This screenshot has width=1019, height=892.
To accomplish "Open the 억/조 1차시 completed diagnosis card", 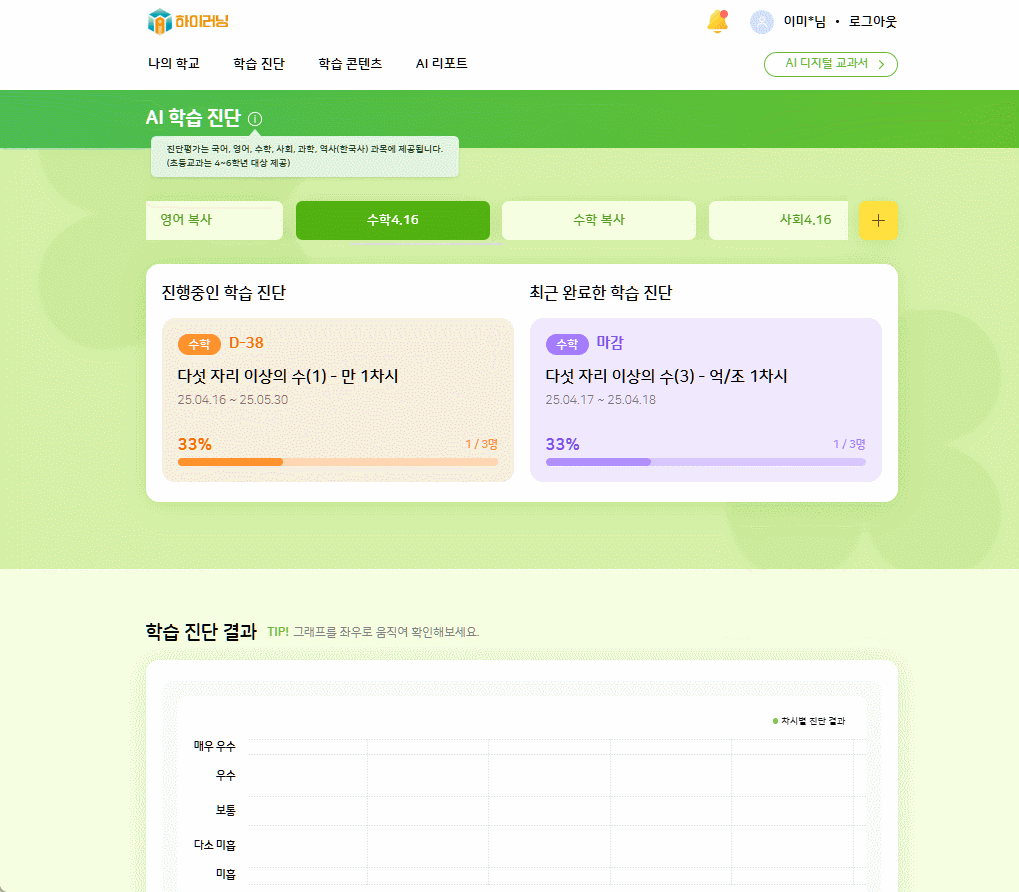I will pyautogui.click(x=705, y=399).
